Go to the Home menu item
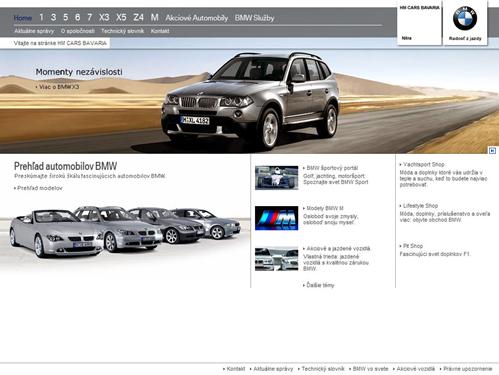 [23, 18]
